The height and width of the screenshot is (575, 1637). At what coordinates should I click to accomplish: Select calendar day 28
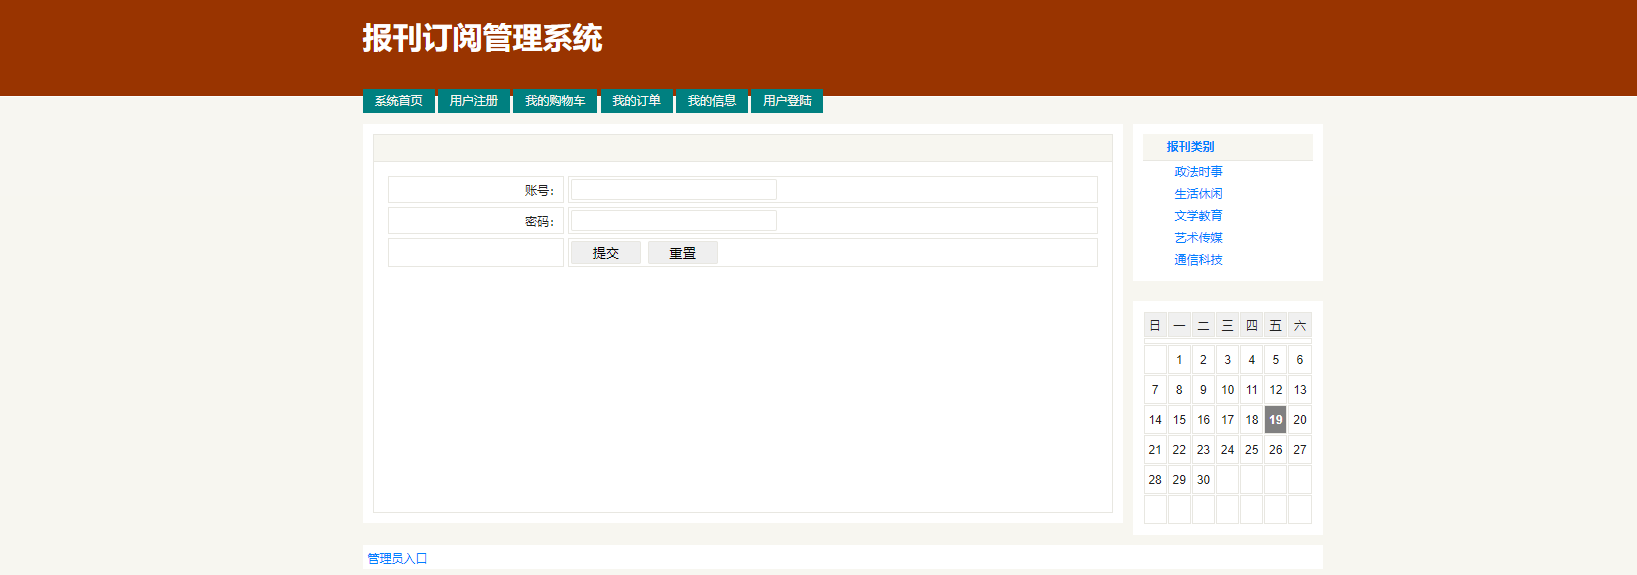tap(1155, 480)
